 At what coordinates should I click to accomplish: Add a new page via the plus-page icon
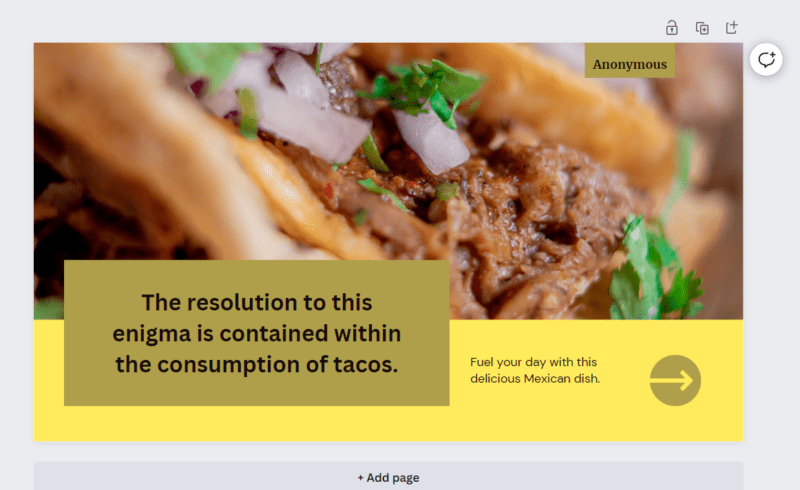(x=732, y=28)
